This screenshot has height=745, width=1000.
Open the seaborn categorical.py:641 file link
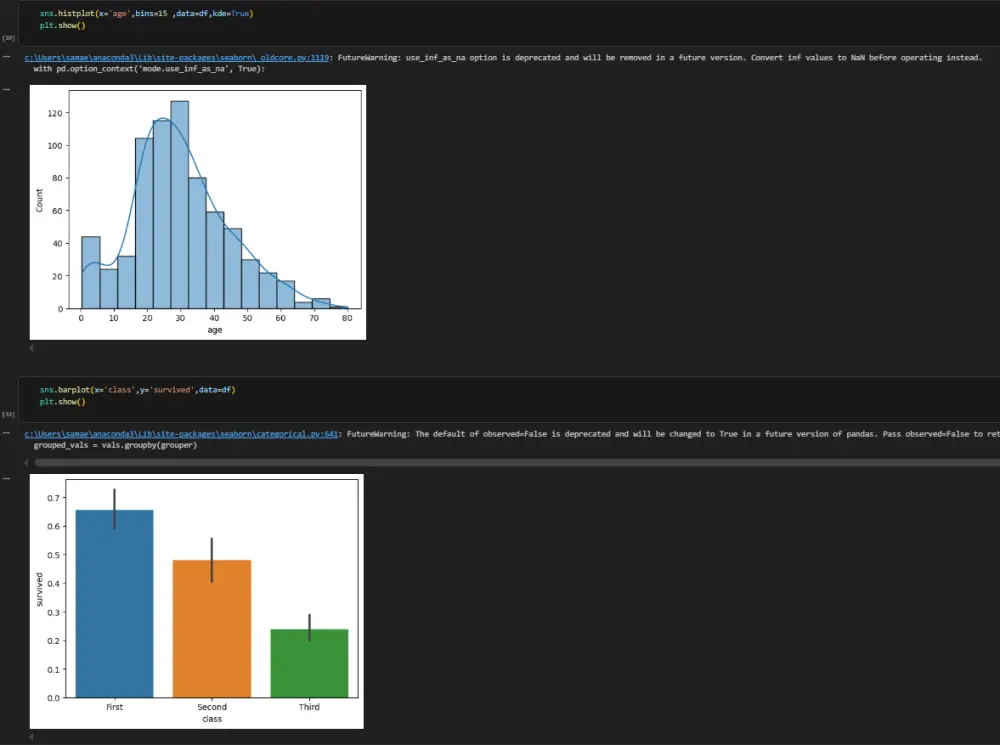181,434
